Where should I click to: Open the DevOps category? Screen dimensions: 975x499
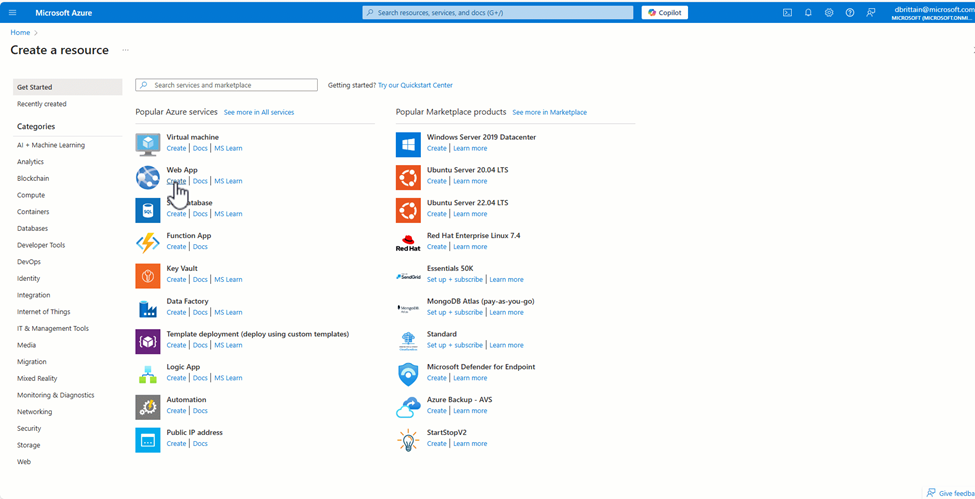pyautogui.click(x=29, y=262)
